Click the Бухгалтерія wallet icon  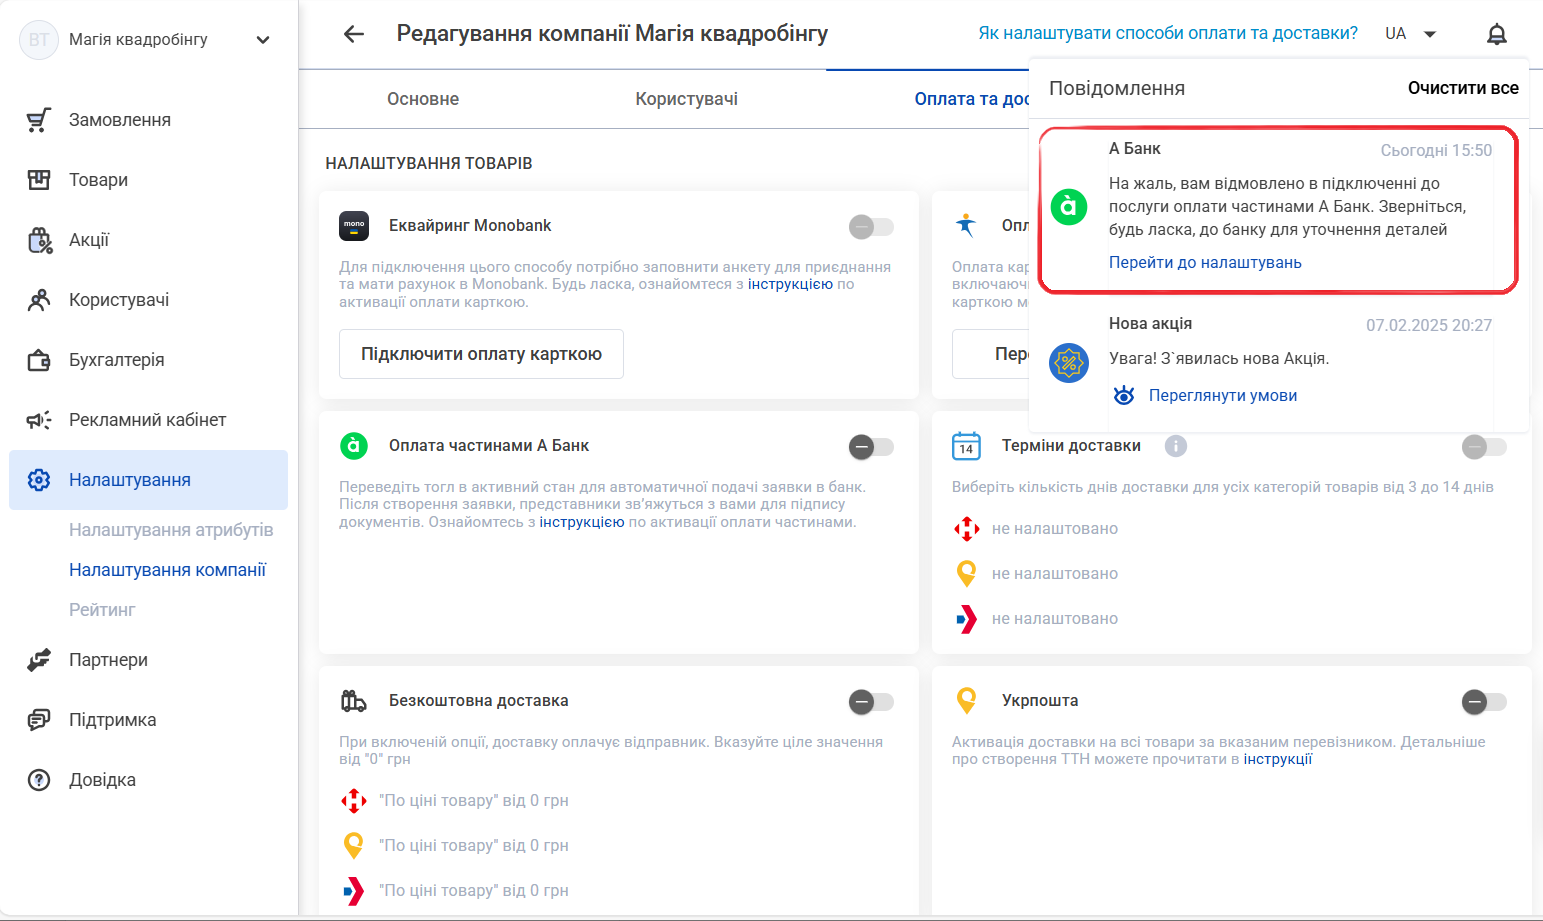pyautogui.click(x=39, y=360)
